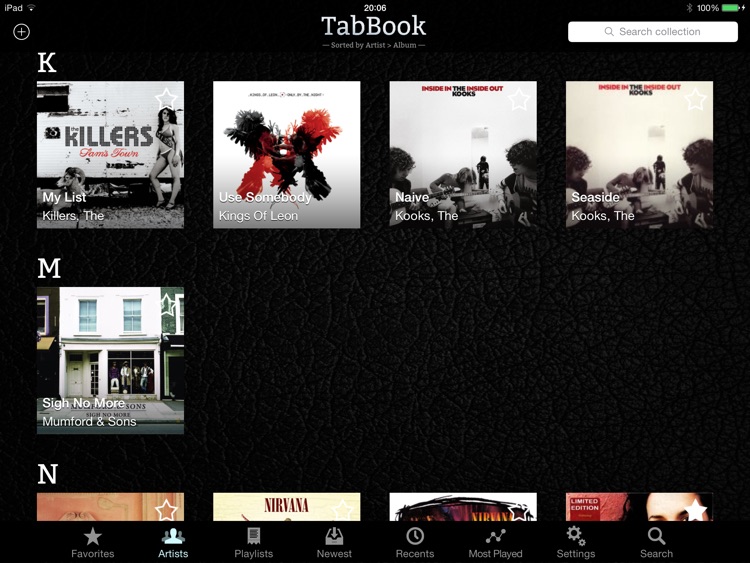Click the 'Kings Of Leon' artist label
This screenshot has height=563, width=750.
pos(258,216)
